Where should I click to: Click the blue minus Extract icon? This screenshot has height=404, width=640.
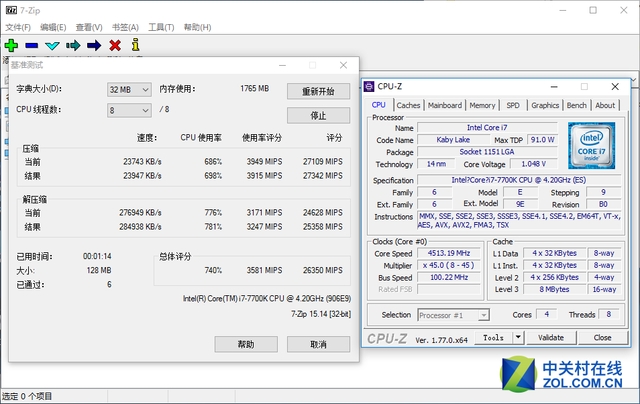point(32,45)
